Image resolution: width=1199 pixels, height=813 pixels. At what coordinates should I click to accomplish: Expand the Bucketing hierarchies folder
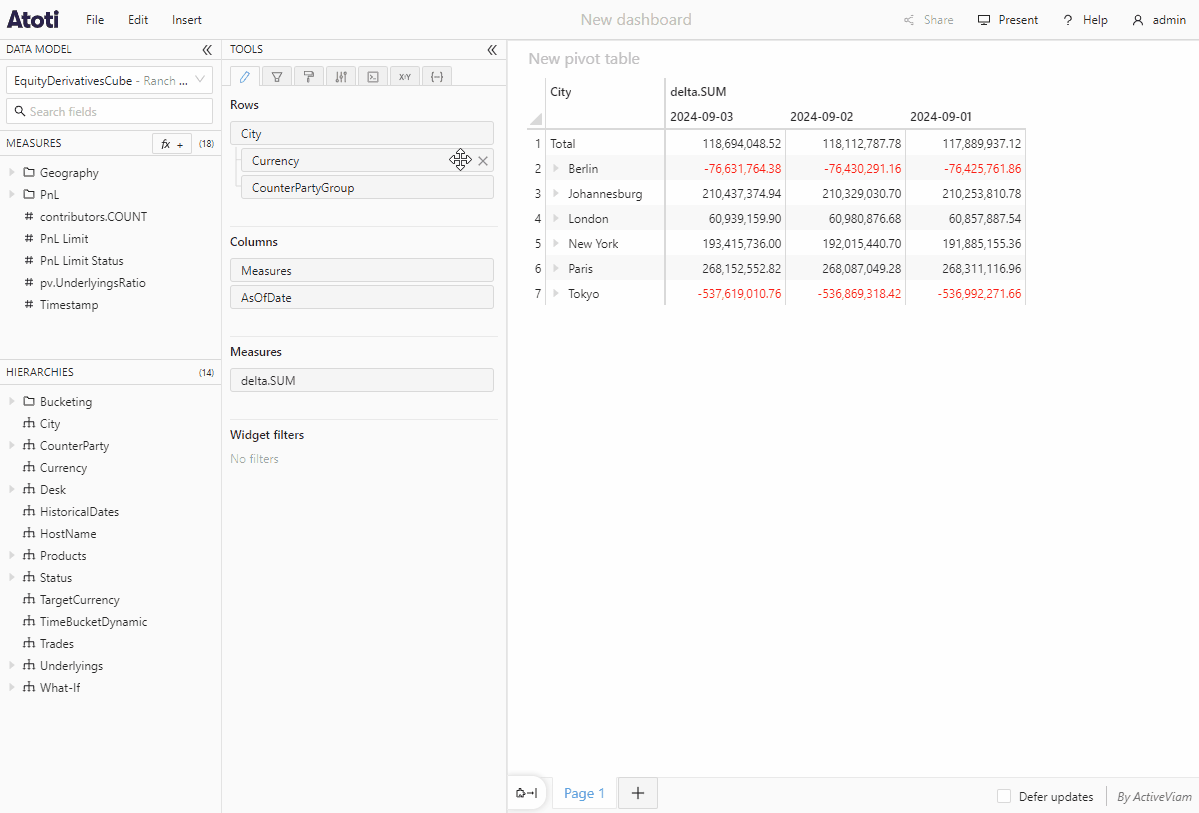pos(12,401)
